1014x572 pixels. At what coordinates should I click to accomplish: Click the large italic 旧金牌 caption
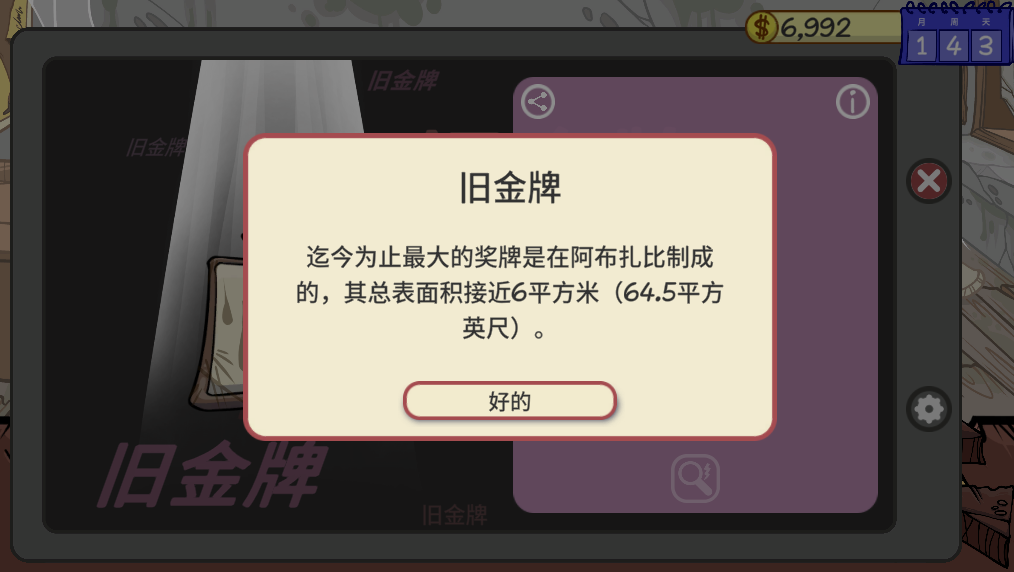pyautogui.click(x=211, y=475)
